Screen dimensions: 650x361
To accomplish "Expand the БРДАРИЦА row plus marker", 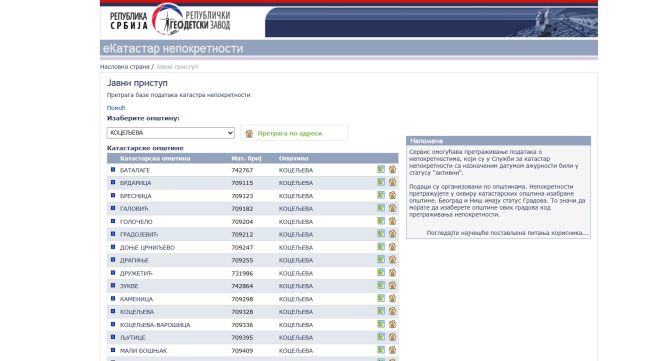I will coord(113,182).
